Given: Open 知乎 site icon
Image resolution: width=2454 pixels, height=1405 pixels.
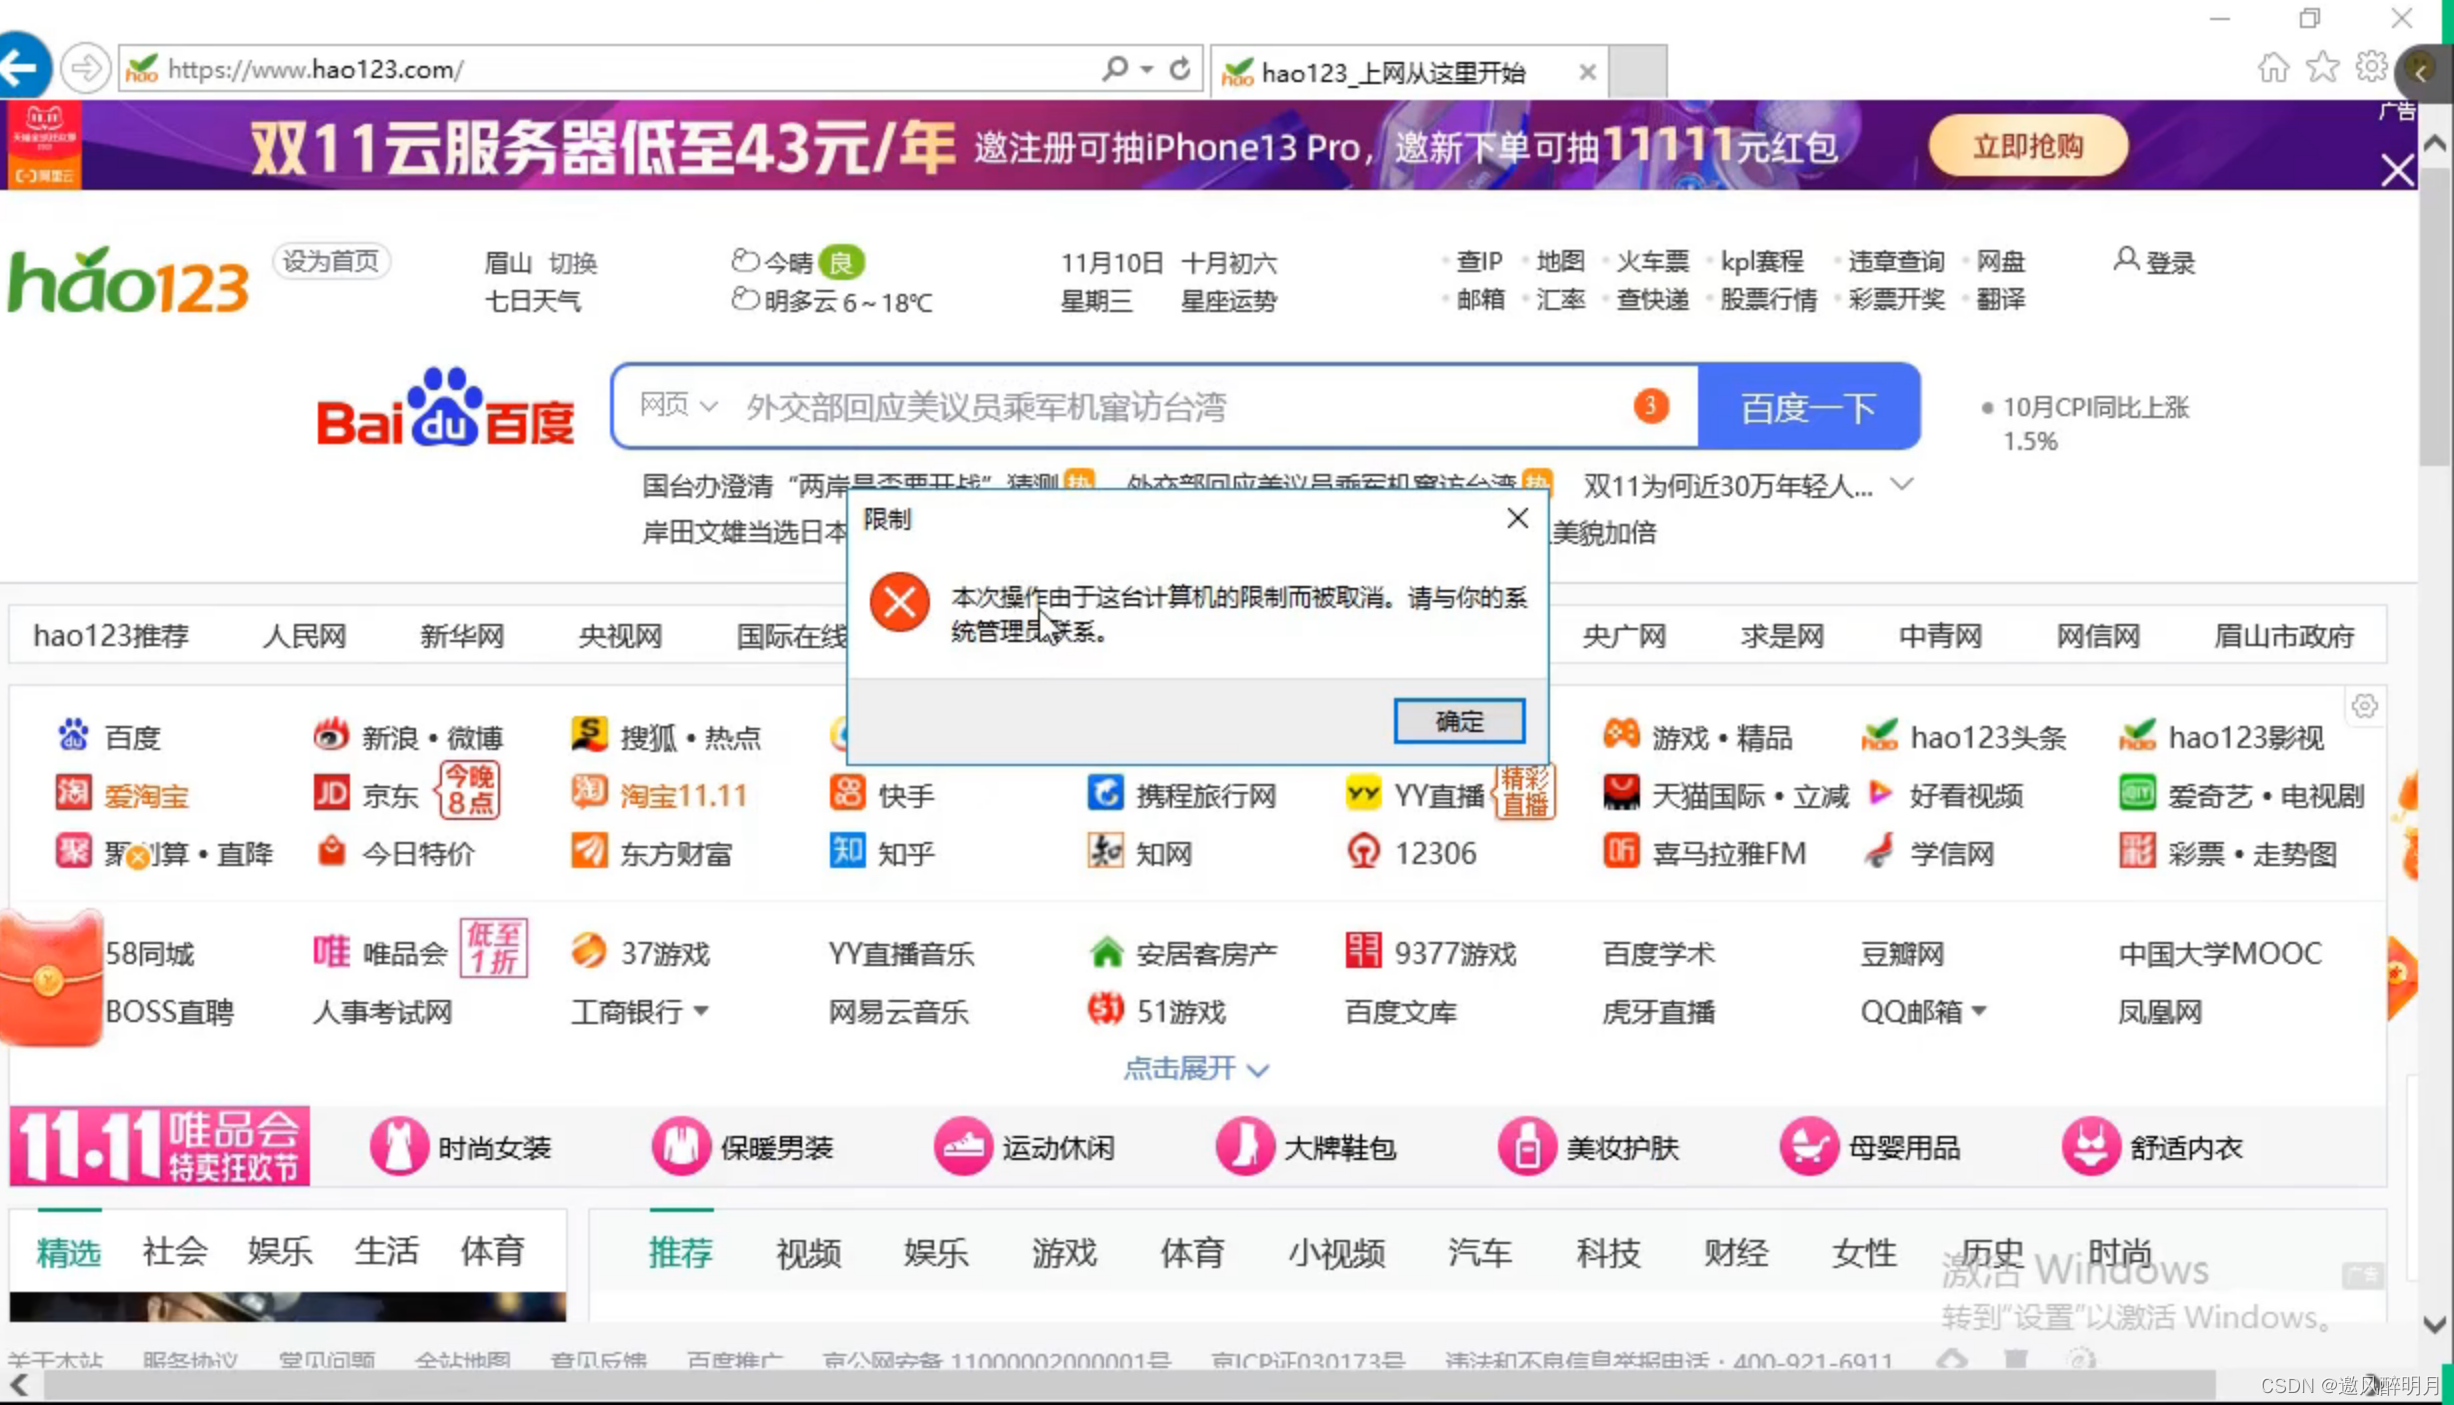Looking at the screenshot, I should [x=847, y=852].
